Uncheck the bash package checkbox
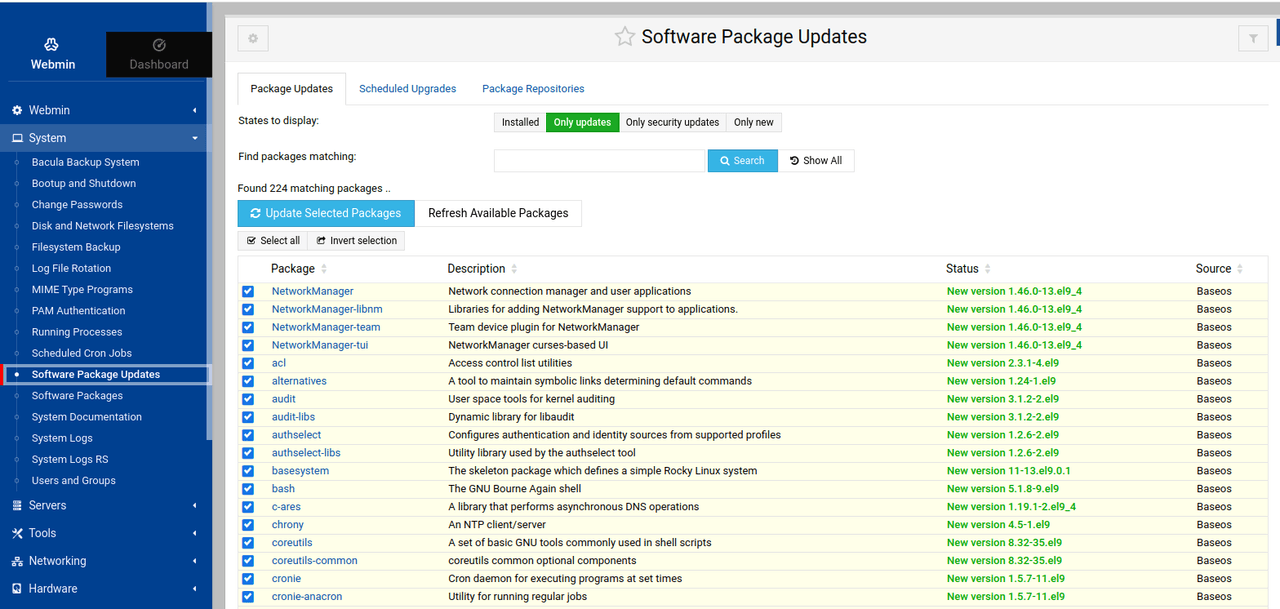Image resolution: width=1280 pixels, height=609 pixels. coord(248,489)
